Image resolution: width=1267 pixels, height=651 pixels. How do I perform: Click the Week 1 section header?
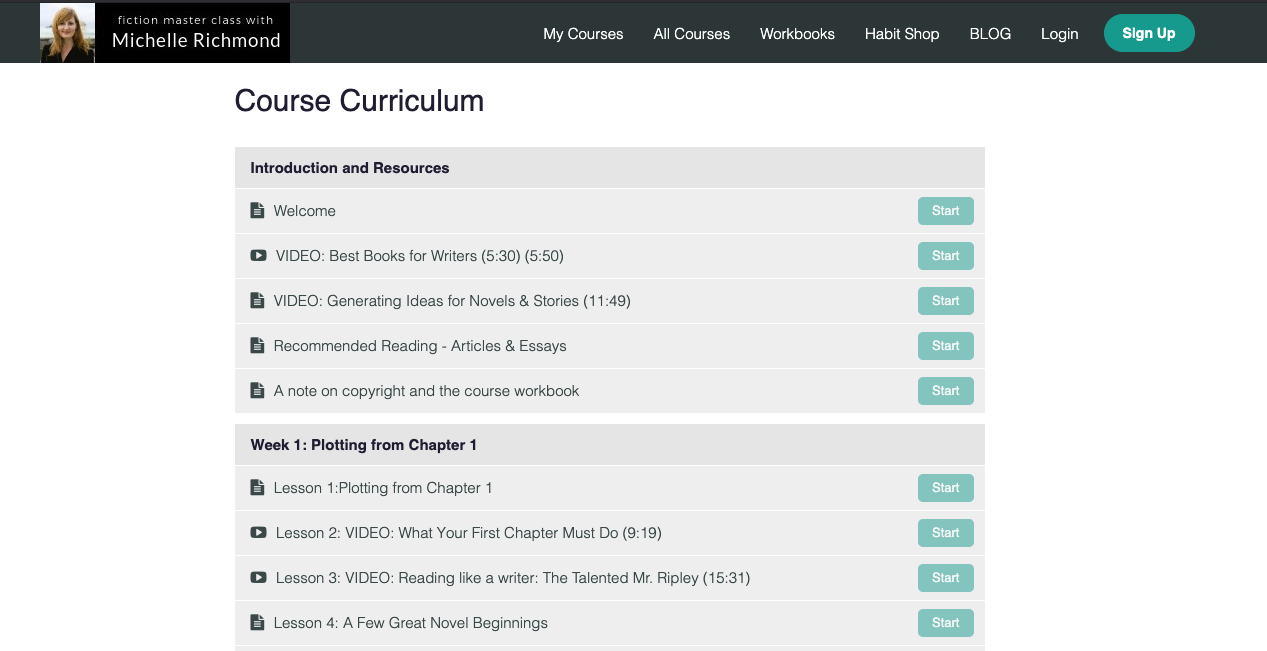(363, 444)
